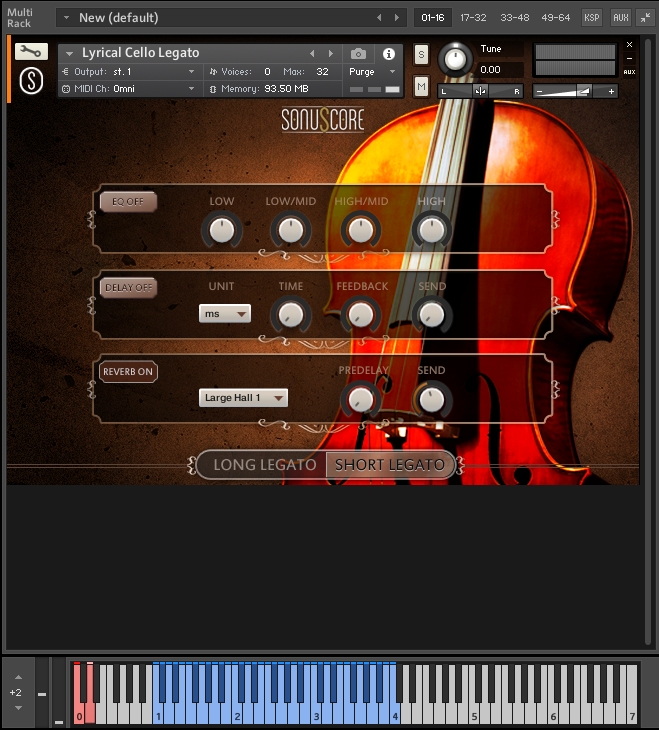Click the reverb SEND knob
The image size is (659, 730).
tap(432, 399)
